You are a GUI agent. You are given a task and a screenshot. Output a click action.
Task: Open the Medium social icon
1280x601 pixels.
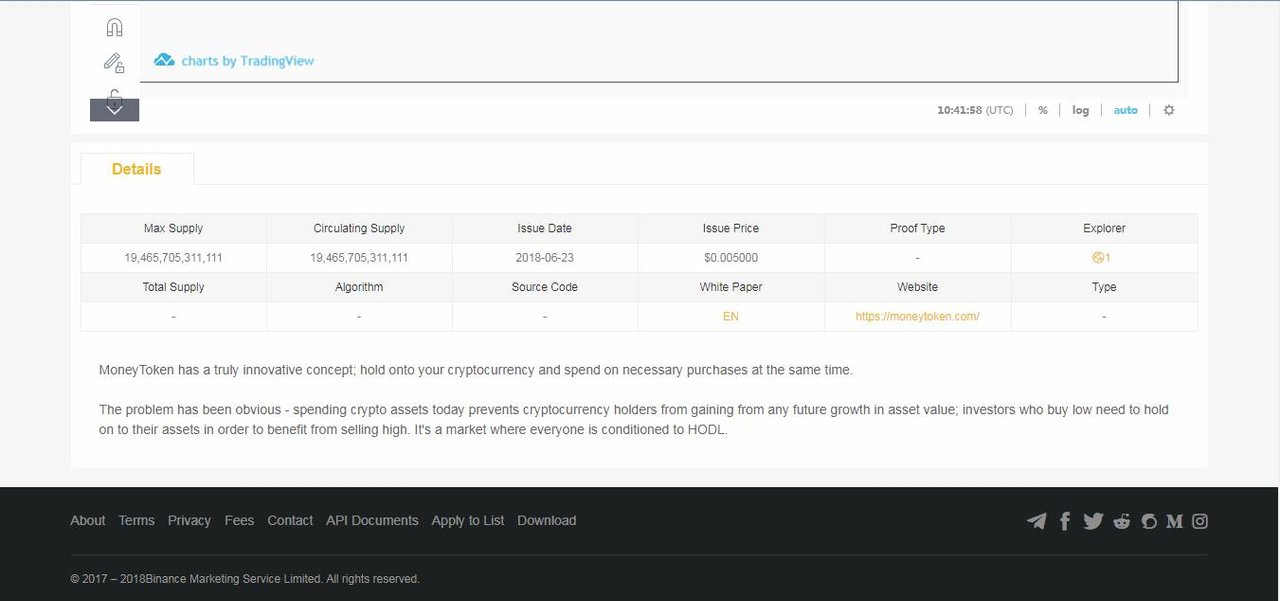[1175, 521]
